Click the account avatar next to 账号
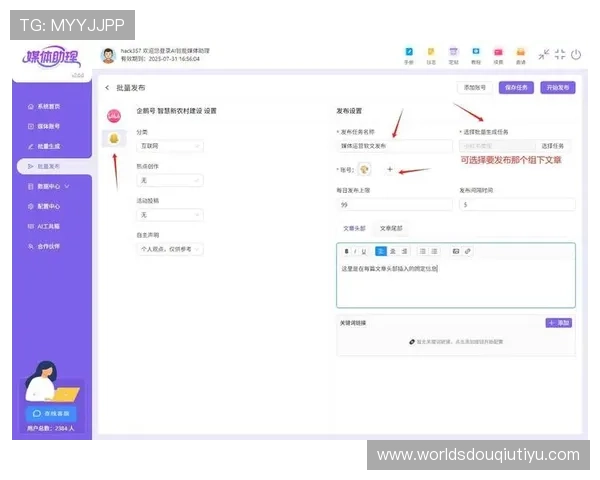The width and height of the screenshot is (600, 480). (x=364, y=169)
